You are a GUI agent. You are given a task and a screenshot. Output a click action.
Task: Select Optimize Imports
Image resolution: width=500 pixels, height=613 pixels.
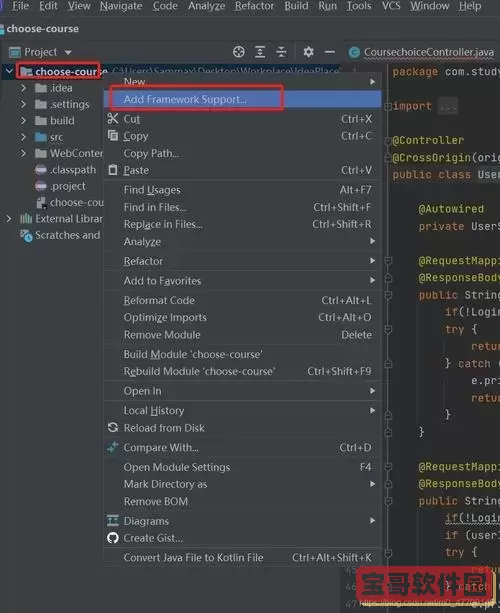pos(242,317)
